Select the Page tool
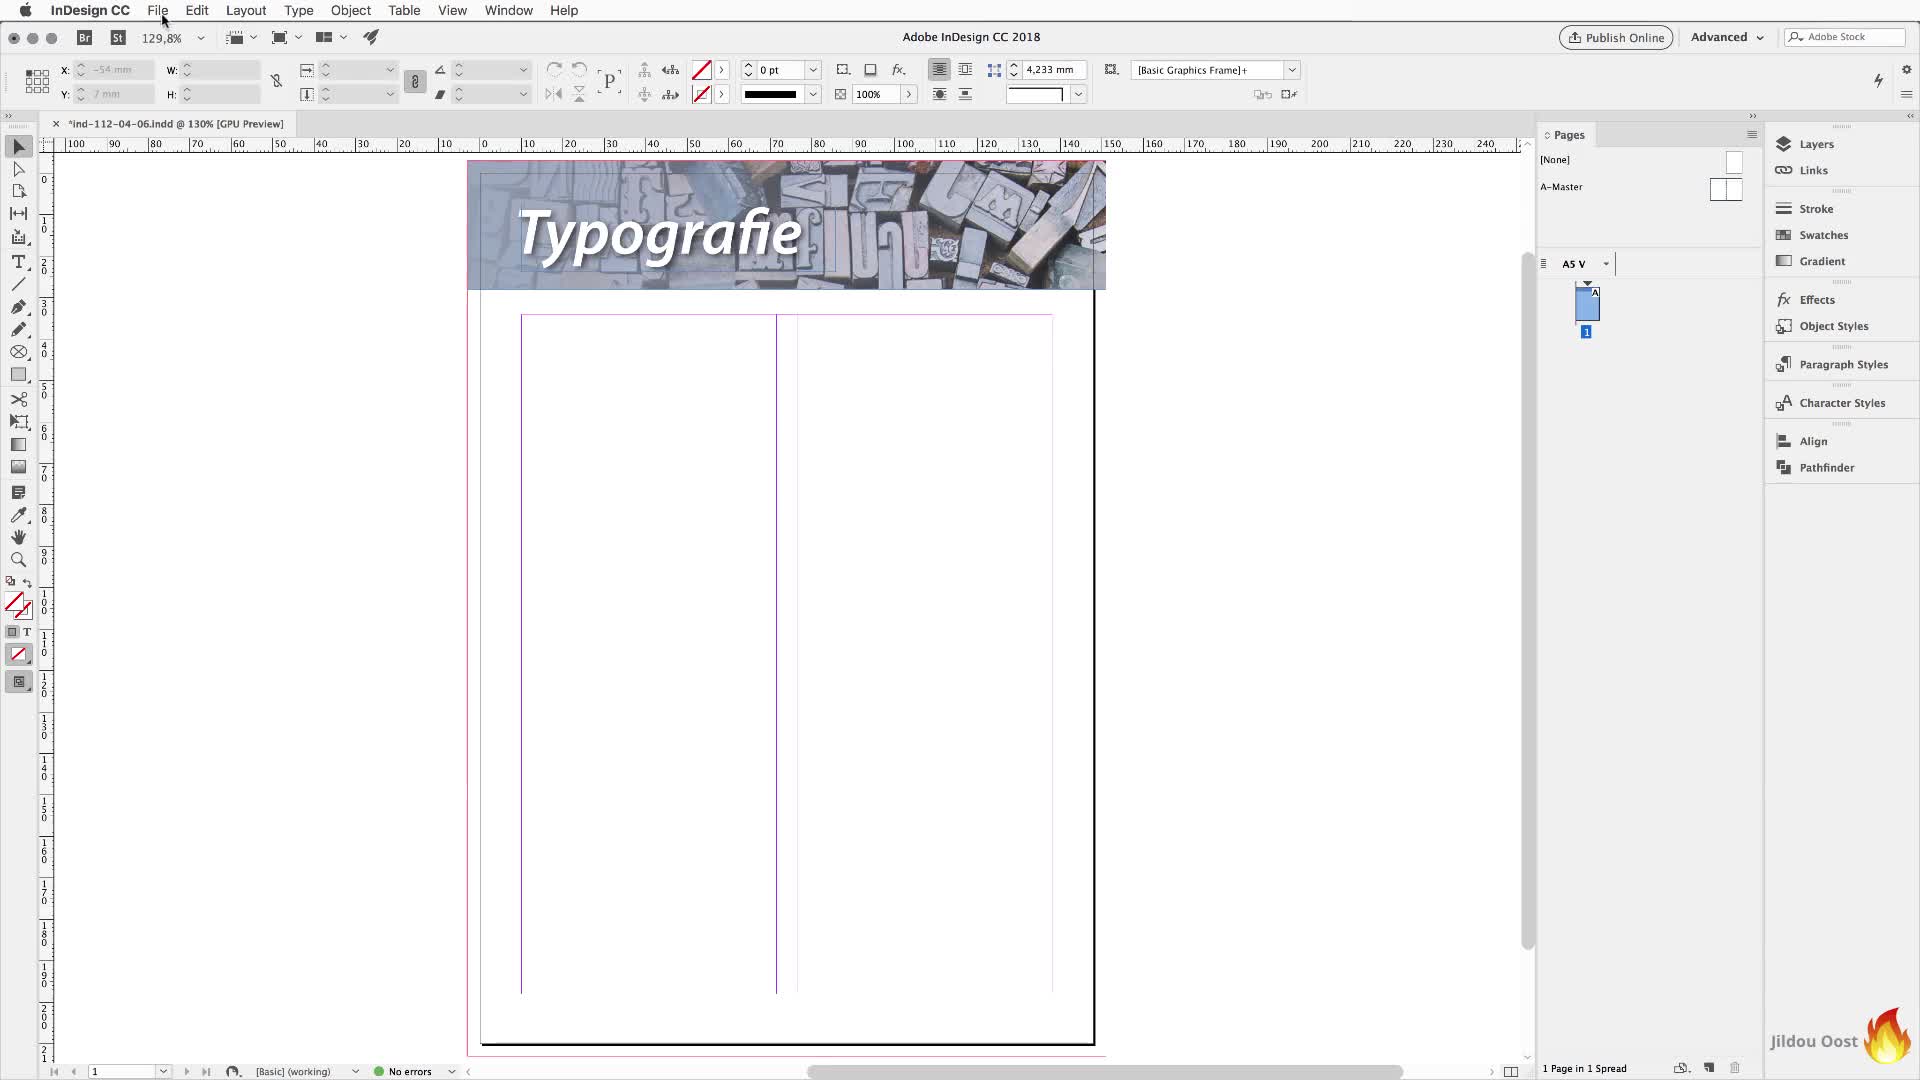The width and height of the screenshot is (1920, 1080). [x=18, y=191]
